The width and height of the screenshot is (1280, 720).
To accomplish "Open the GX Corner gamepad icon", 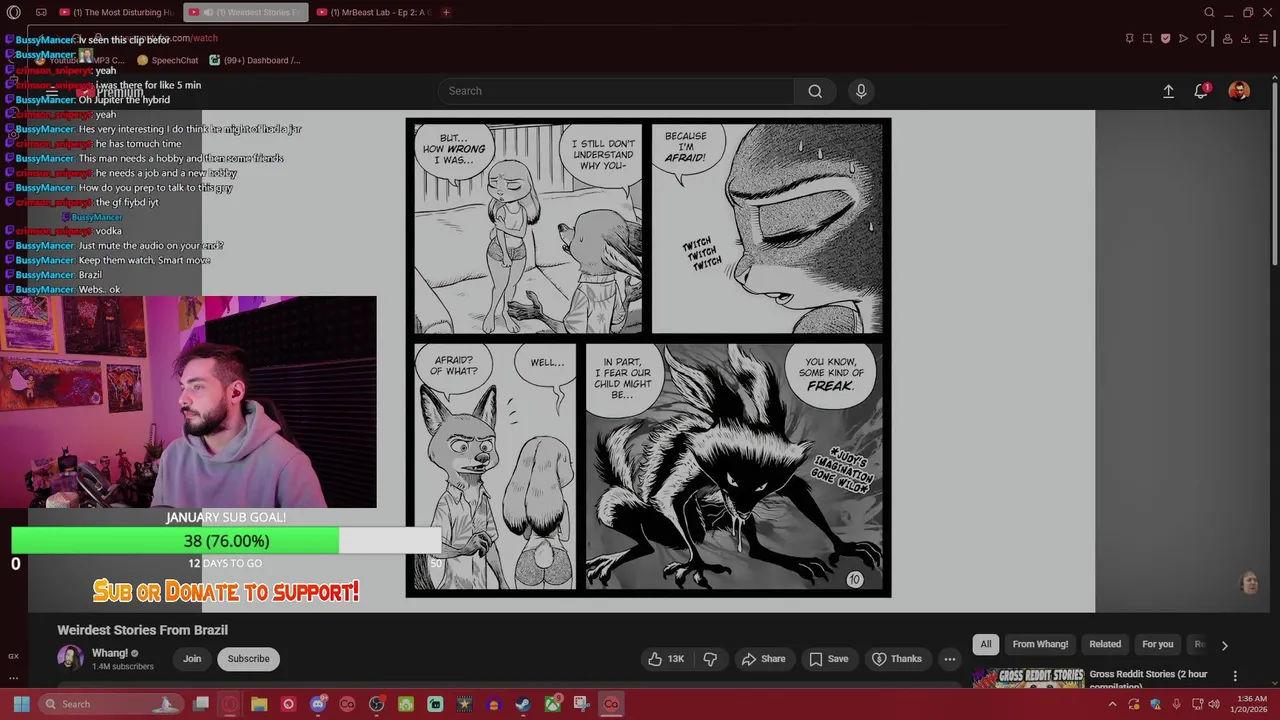I will click(41, 12).
